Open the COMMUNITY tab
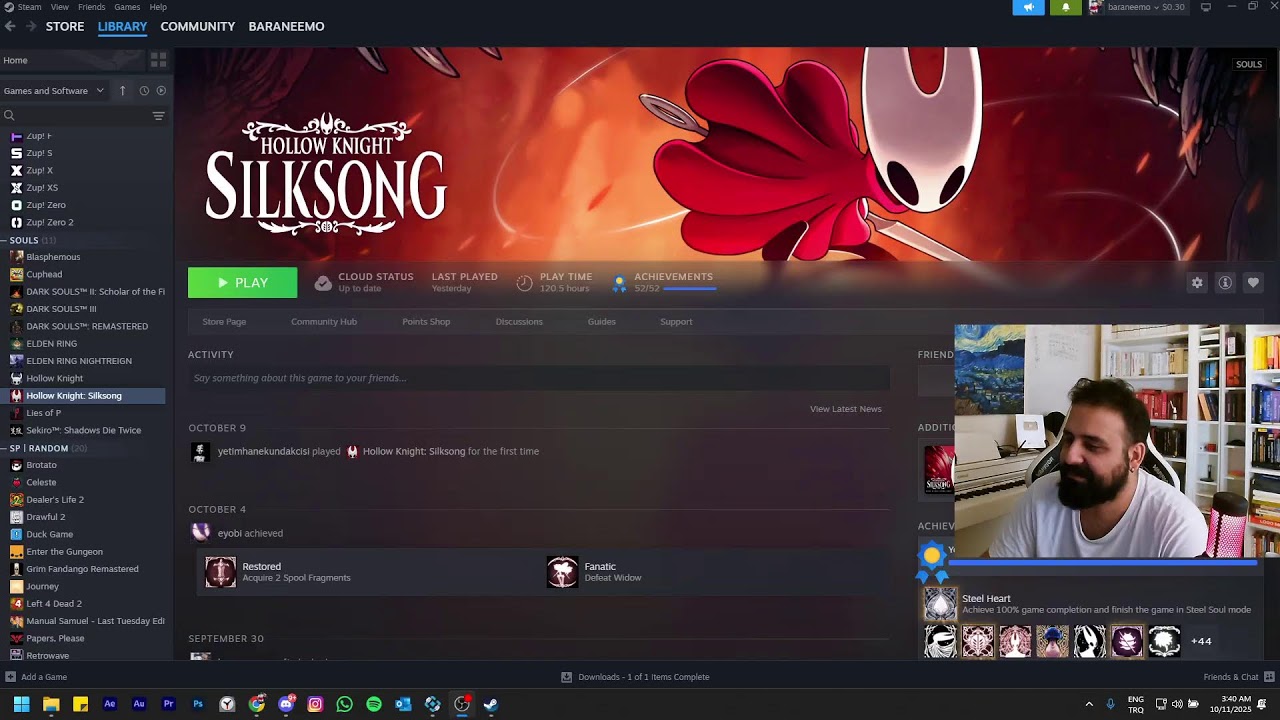 [198, 26]
